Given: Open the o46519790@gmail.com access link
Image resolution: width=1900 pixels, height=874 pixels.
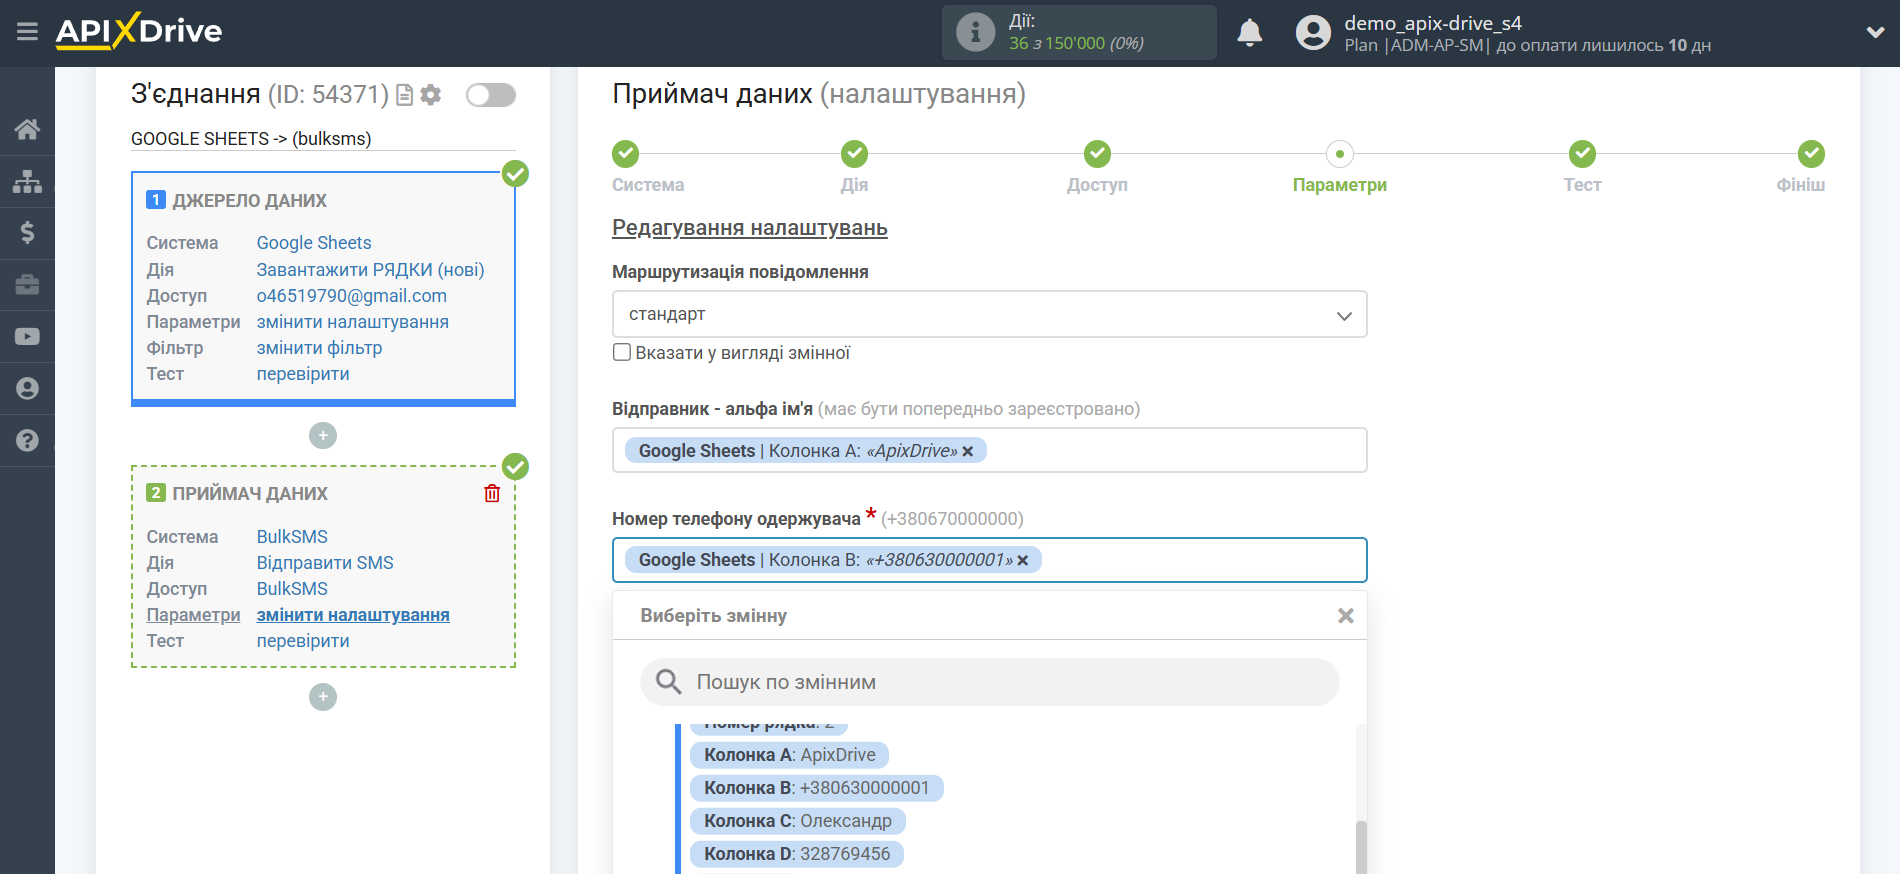Looking at the screenshot, I should coord(351,296).
